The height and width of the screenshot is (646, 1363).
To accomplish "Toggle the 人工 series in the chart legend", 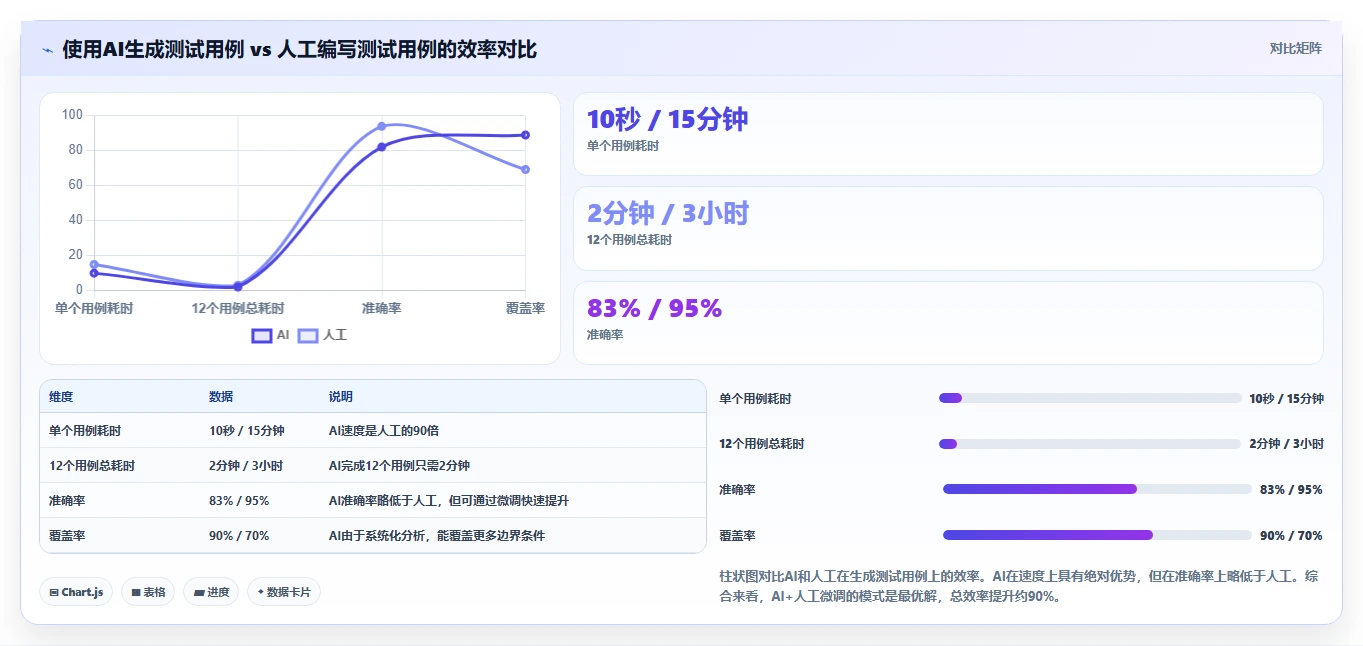I will point(323,336).
